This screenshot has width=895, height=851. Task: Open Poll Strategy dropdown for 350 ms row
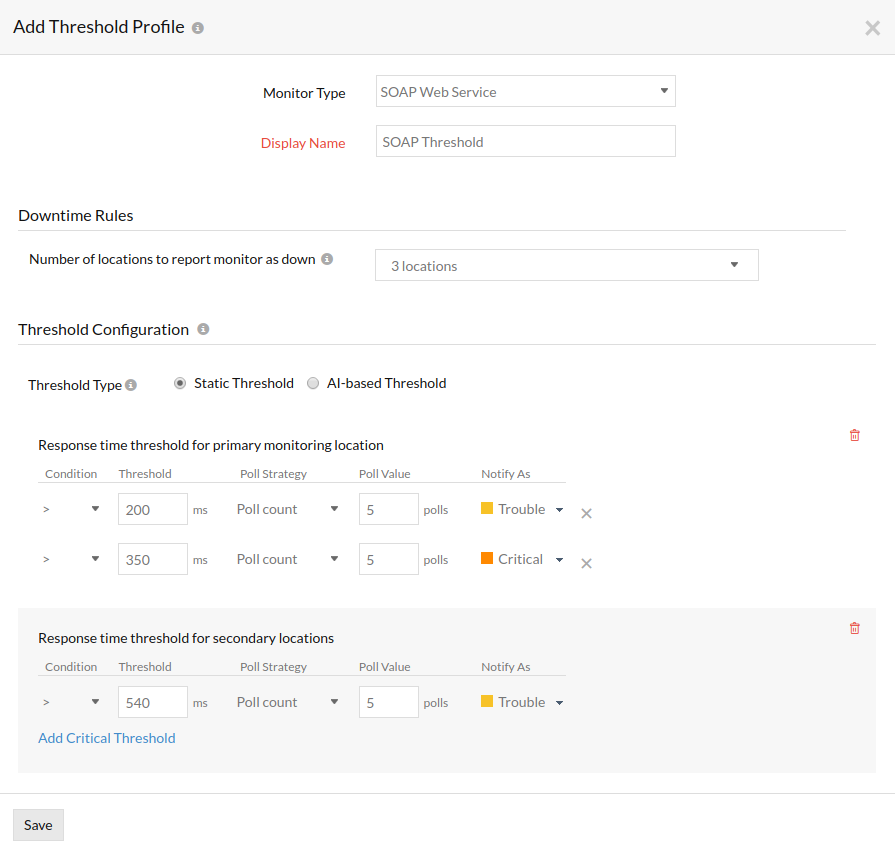point(288,559)
